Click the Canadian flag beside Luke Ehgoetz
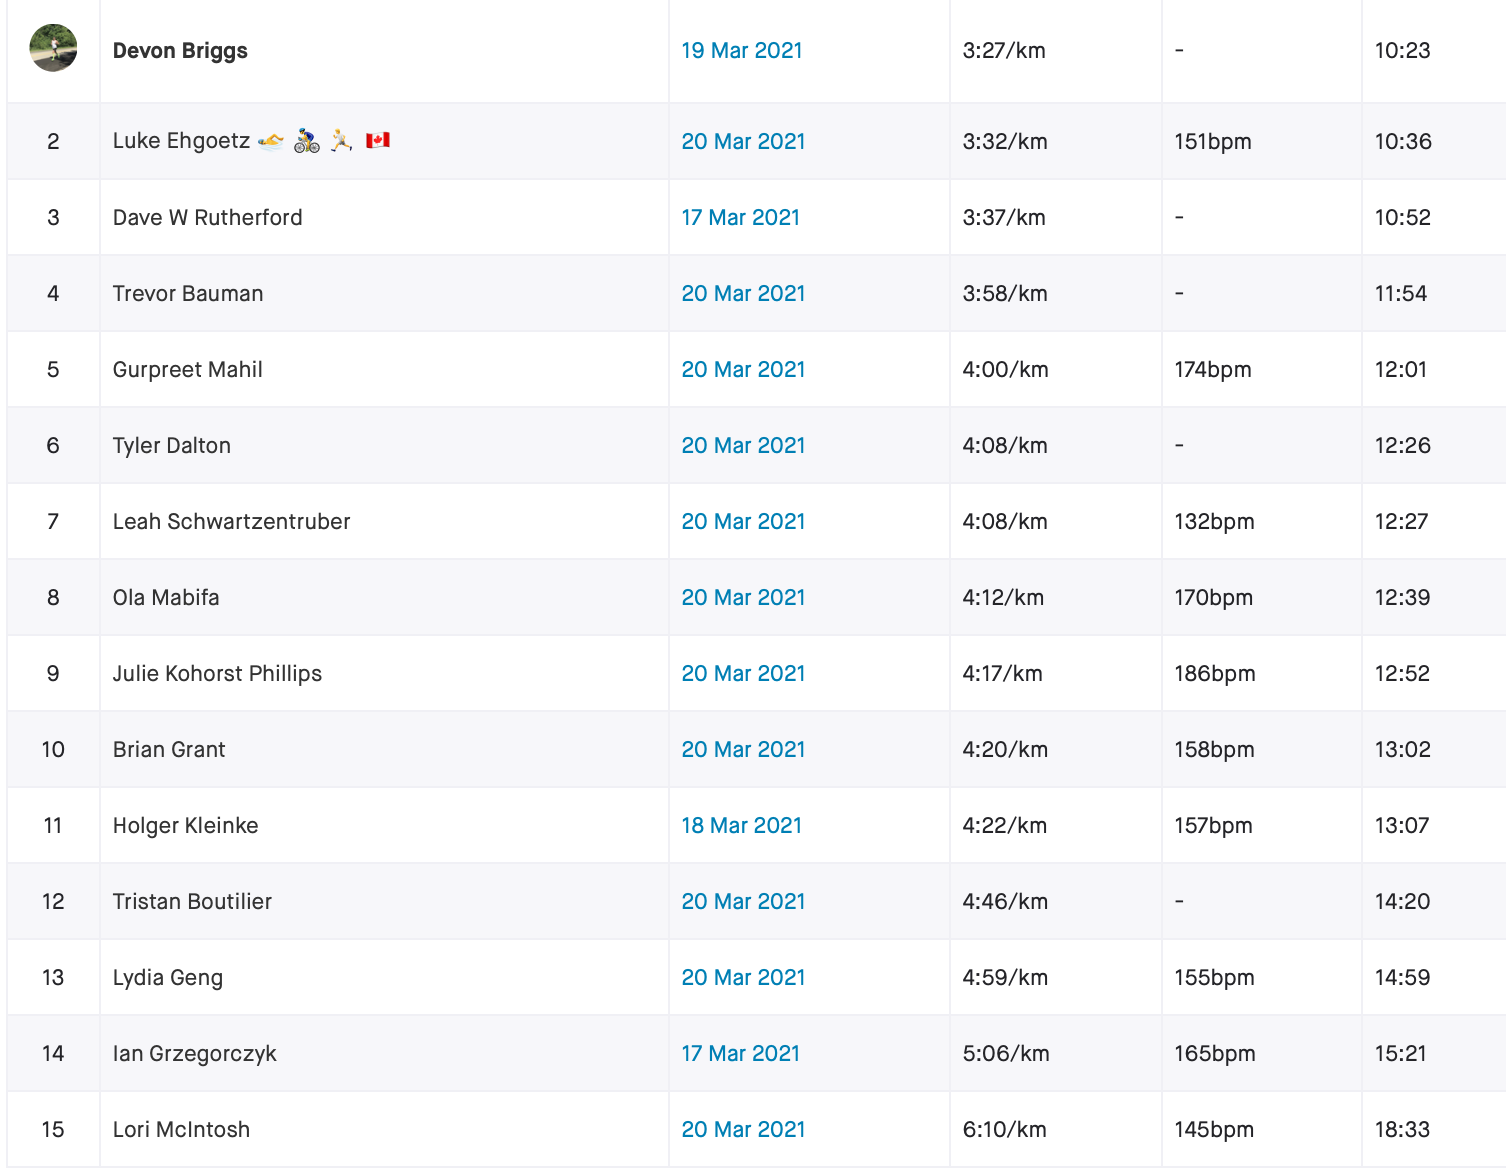The width and height of the screenshot is (1506, 1176). tap(378, 141)
